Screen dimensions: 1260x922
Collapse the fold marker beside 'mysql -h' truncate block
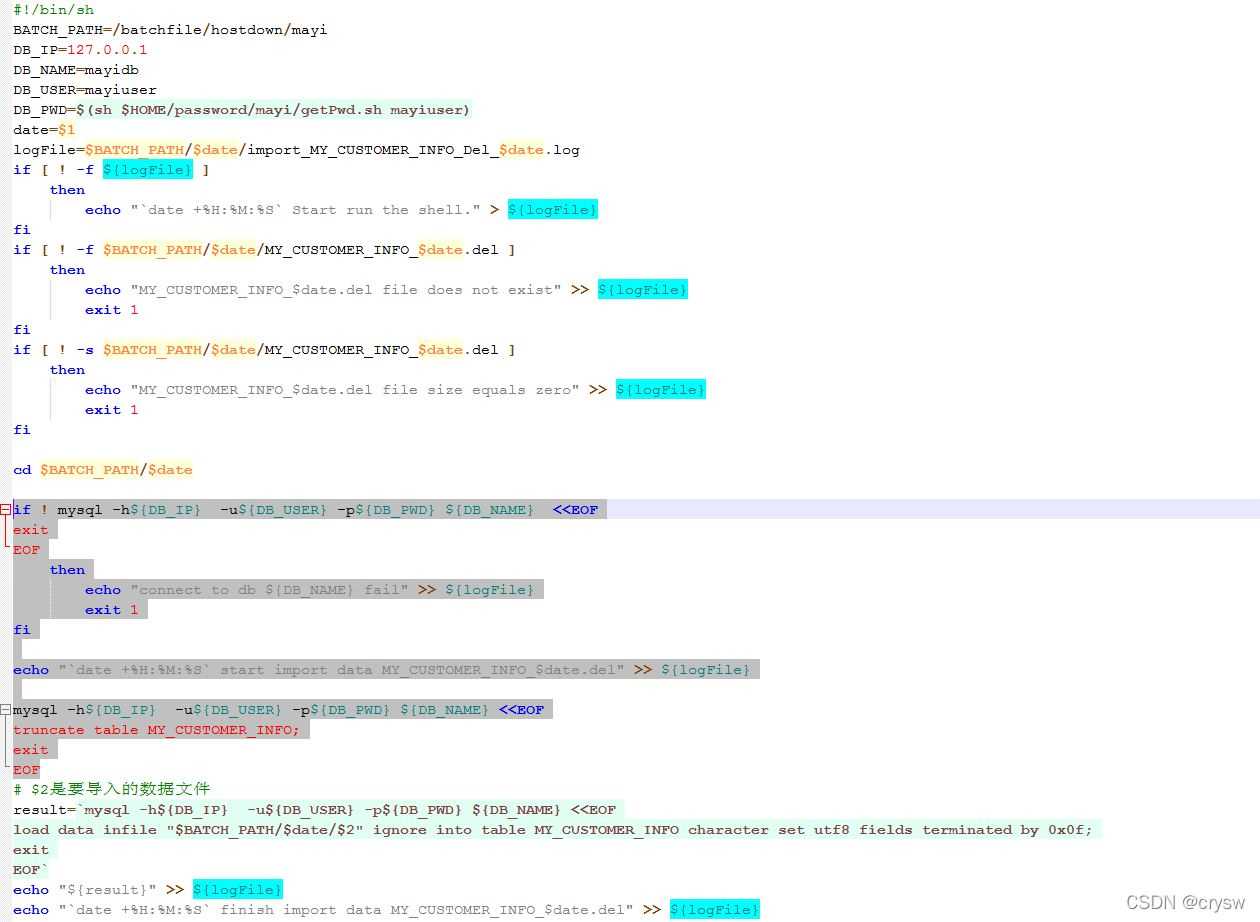(6, 709)
